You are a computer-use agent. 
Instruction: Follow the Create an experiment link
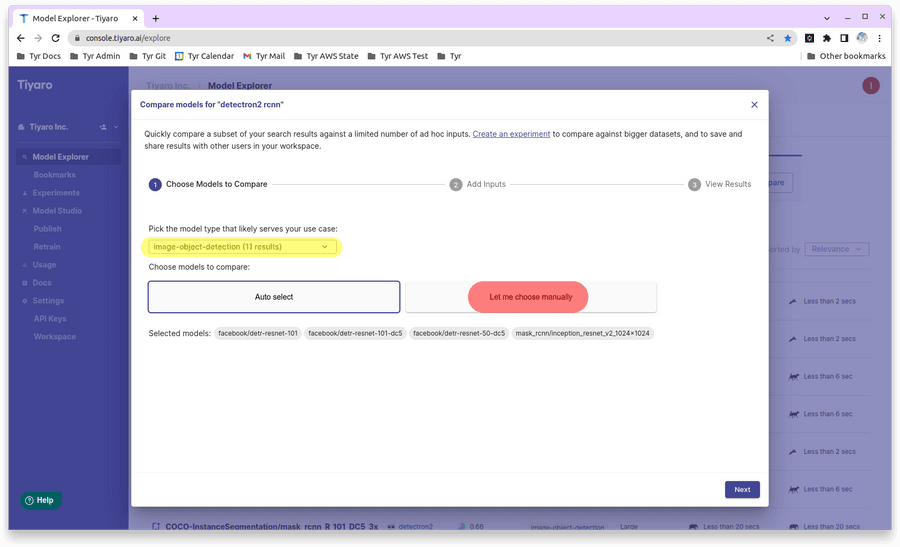(511, 134)
